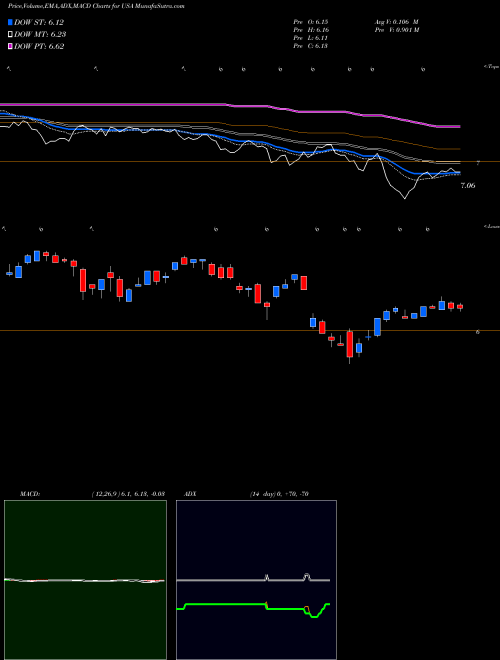Click the MACD panel title label
Image resolution: width=500 pixels, height=660 pixels.
point(29,494)
